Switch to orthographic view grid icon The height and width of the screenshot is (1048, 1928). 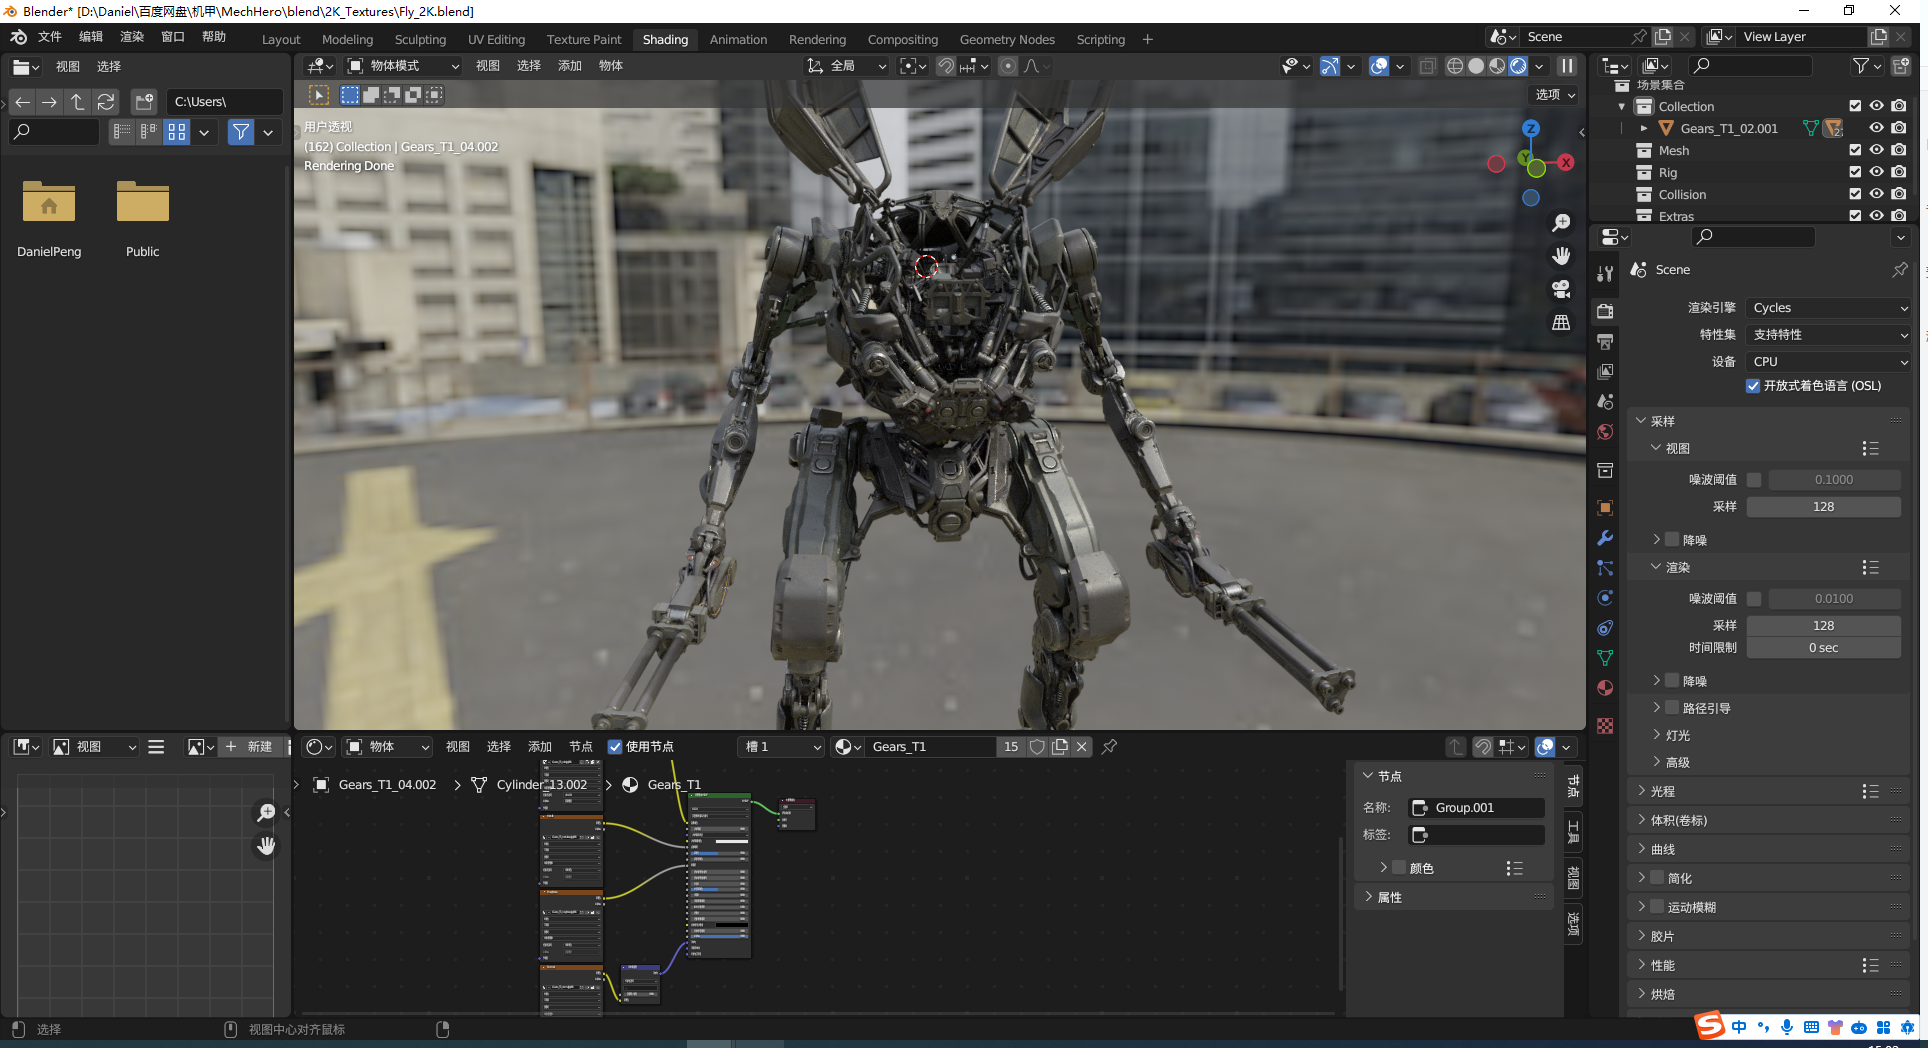pos(1561,322)
